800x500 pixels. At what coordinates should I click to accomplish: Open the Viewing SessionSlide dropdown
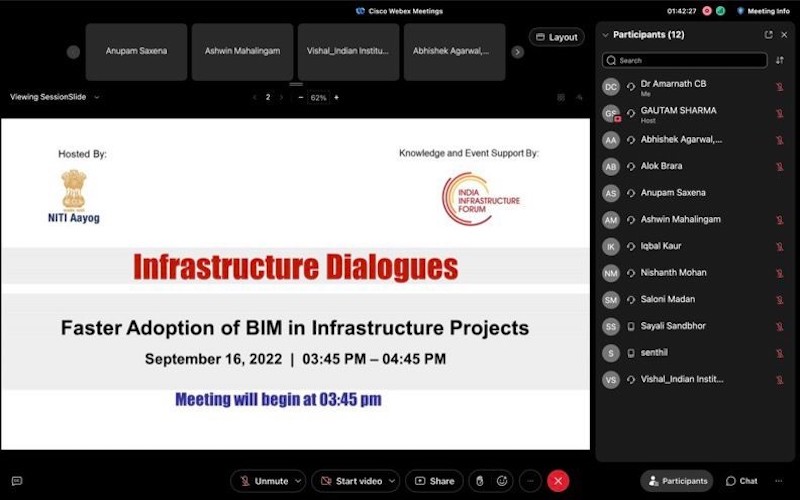coord(54,97)
